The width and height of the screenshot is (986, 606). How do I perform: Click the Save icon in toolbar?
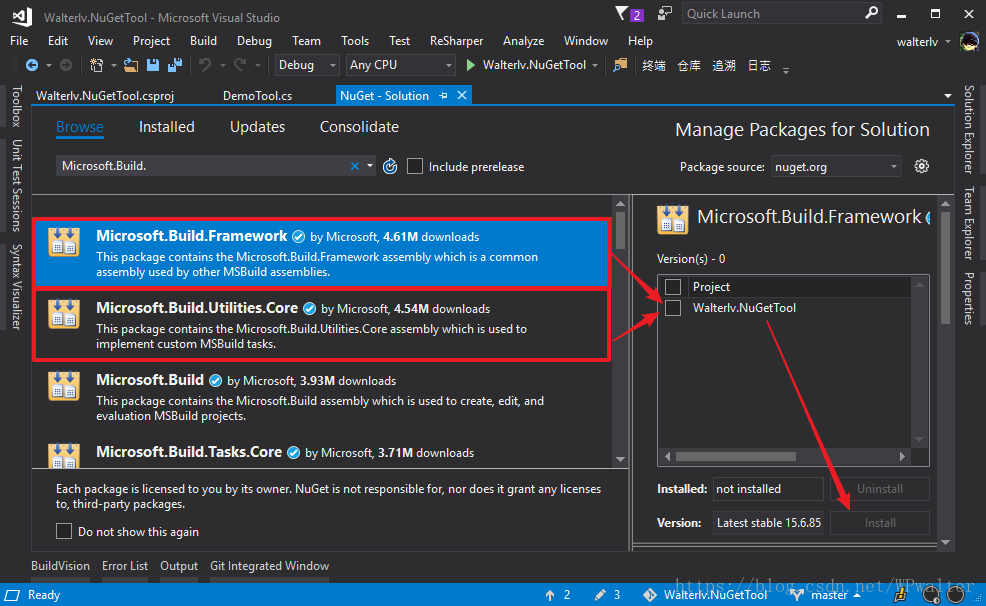coord(153,65)
